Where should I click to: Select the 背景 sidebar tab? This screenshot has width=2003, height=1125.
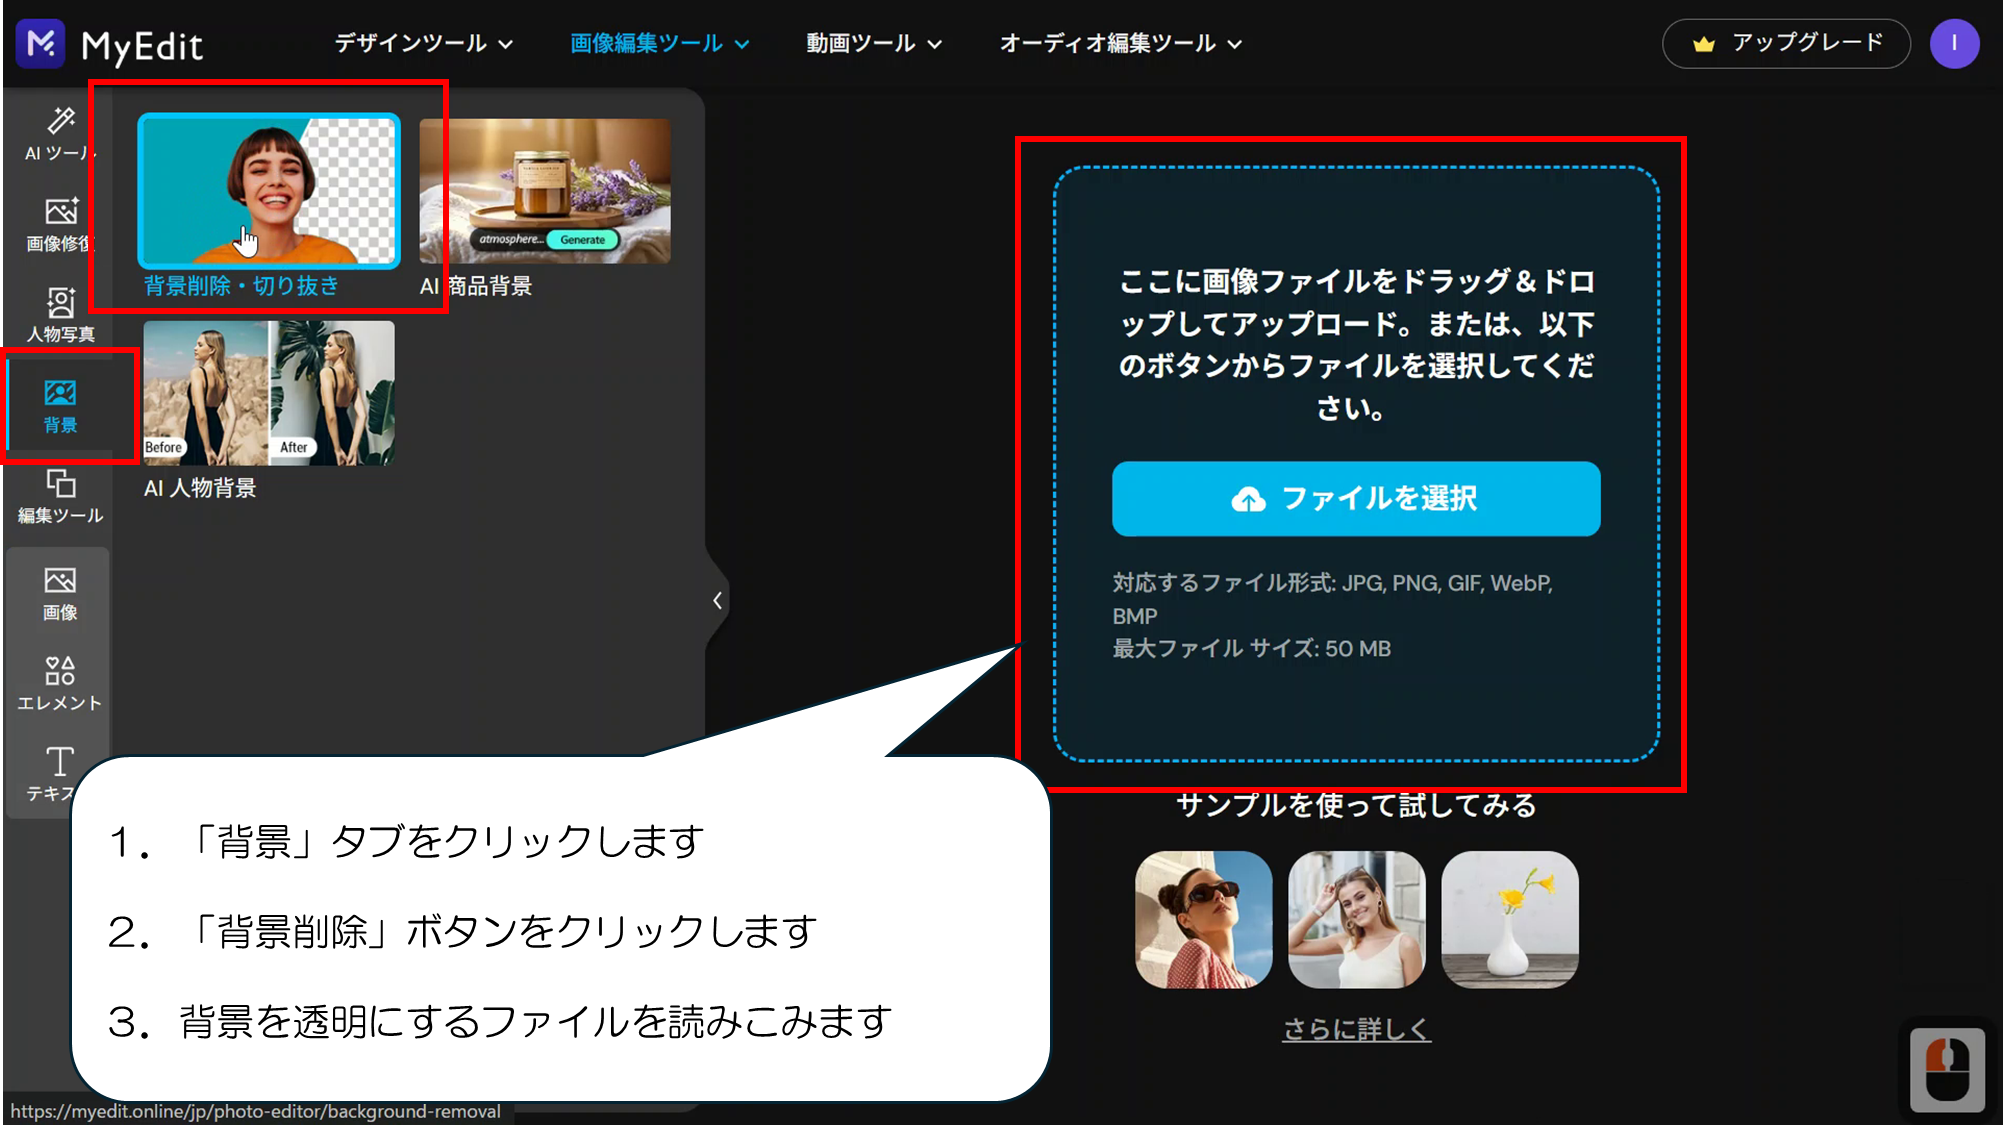(60, 406)
